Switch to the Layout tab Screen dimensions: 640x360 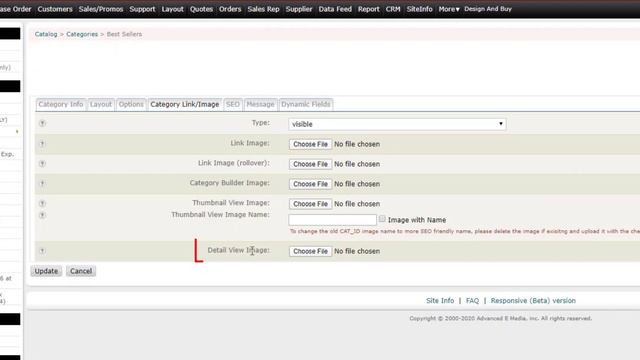coord(101,104)
